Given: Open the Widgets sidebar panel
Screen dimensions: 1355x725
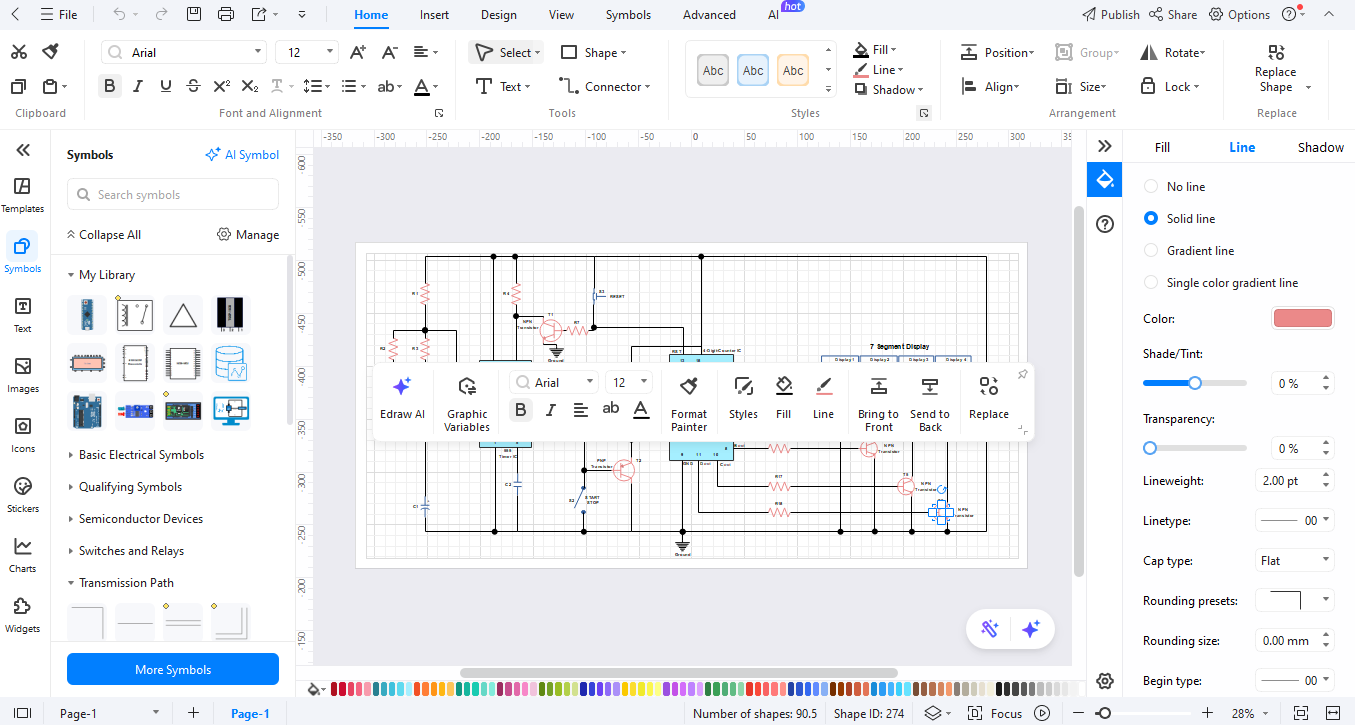Looking at the screenshot, I should (22, 614).
